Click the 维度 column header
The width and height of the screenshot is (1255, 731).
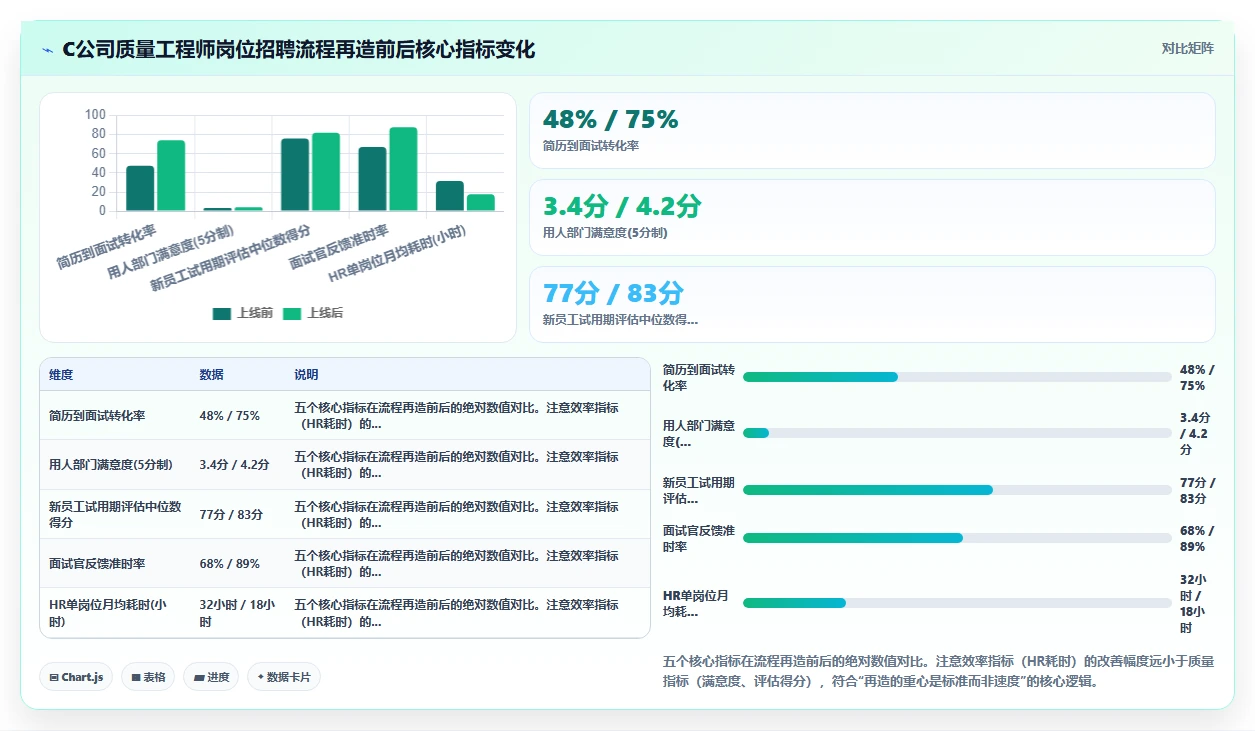[x=61, y=375]
